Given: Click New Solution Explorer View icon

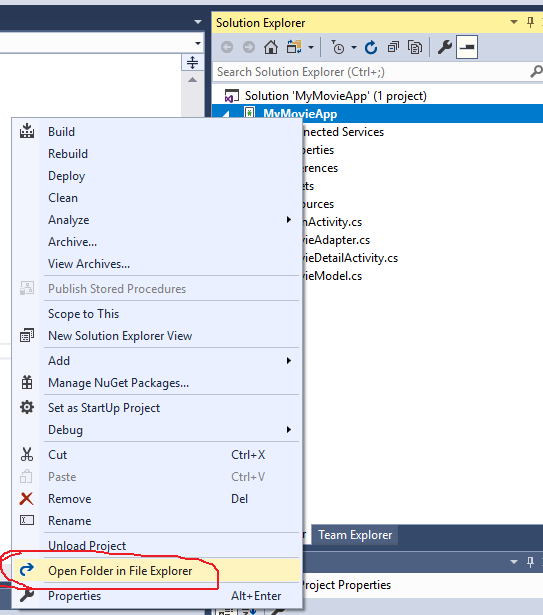Looking at the screenshot, I should pos(27,335).
